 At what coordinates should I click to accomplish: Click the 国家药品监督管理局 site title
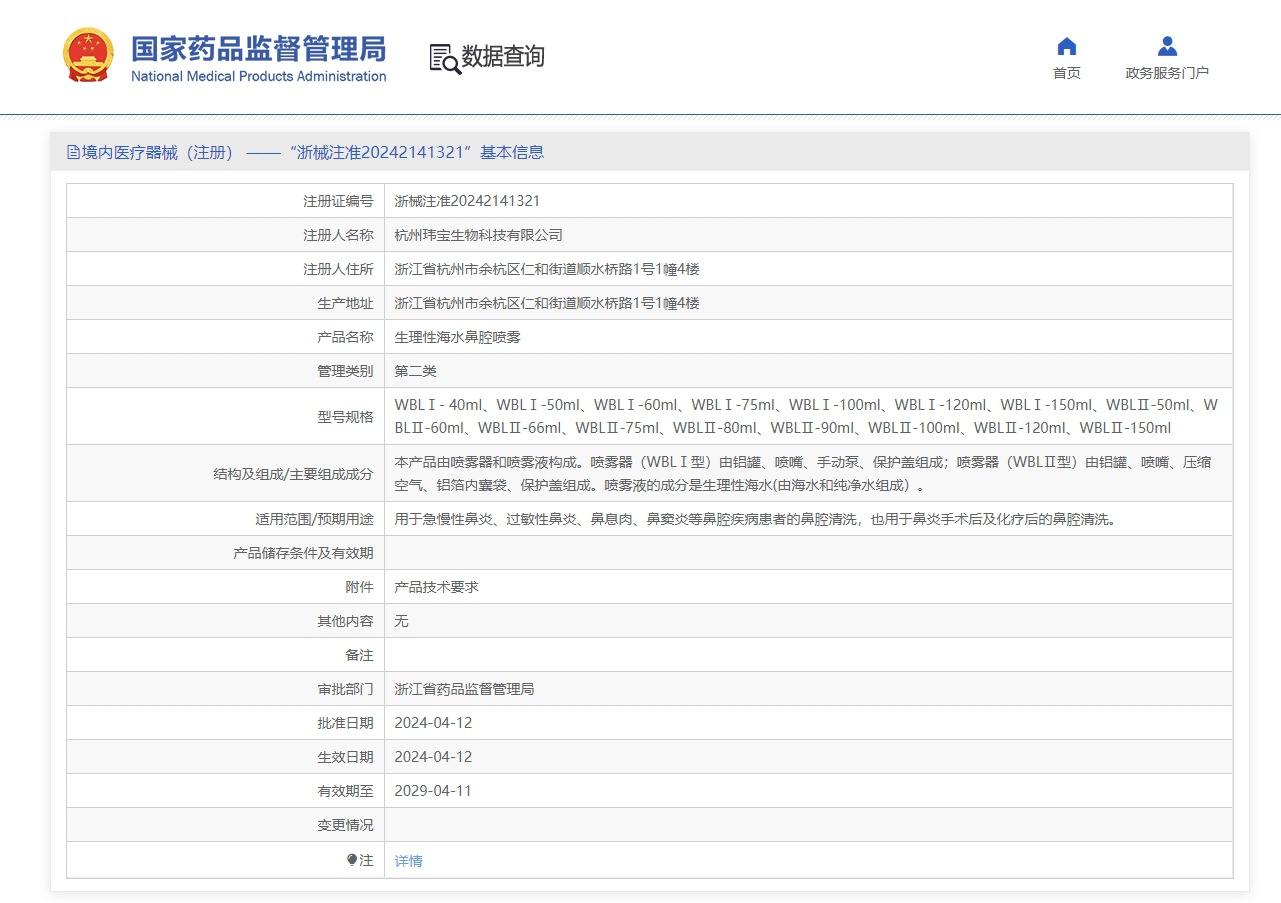pos(258,49)
